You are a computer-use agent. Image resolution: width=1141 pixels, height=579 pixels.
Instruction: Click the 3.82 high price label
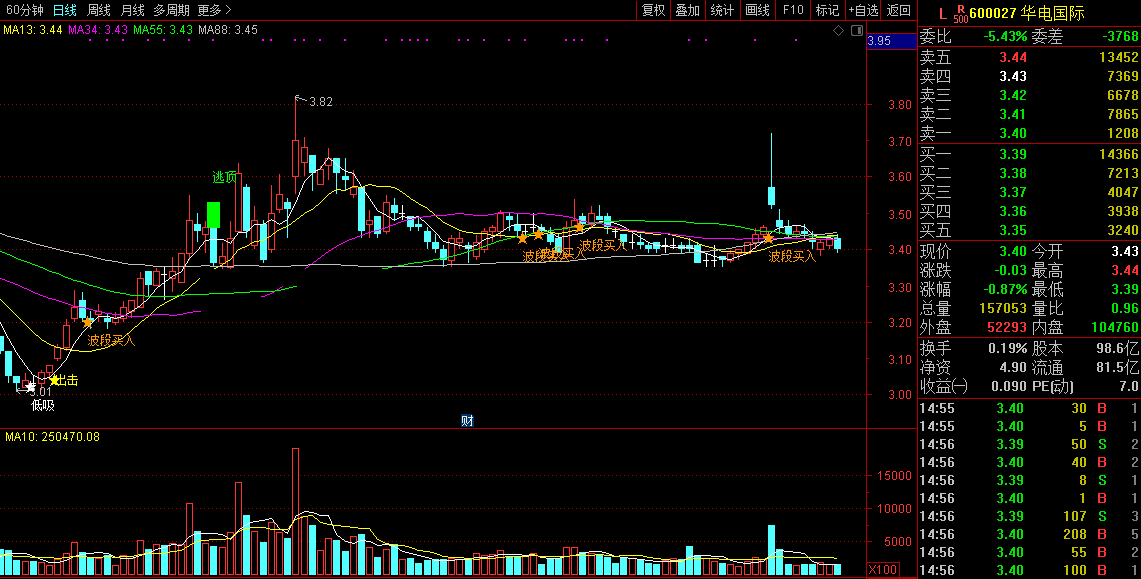point(321,102)
